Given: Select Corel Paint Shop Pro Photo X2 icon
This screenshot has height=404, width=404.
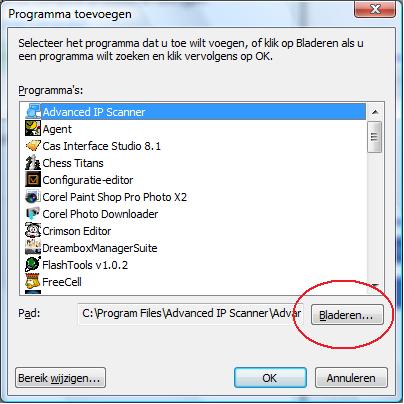Looking at the screenshot, I should coord(33,197).
